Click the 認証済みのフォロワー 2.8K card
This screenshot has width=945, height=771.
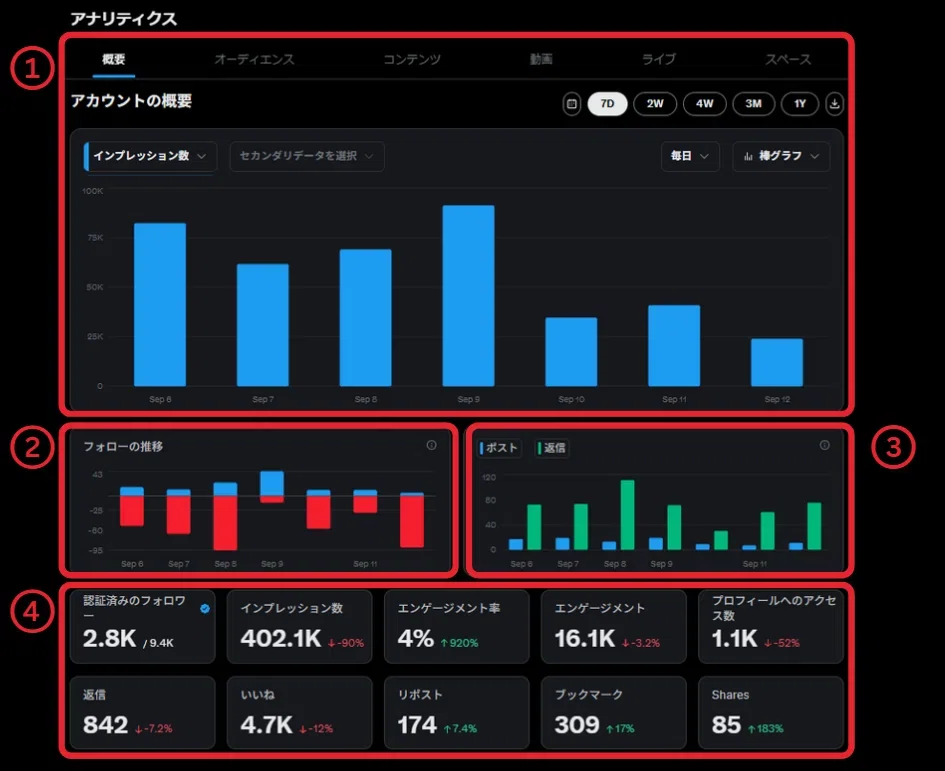point(142,627)
